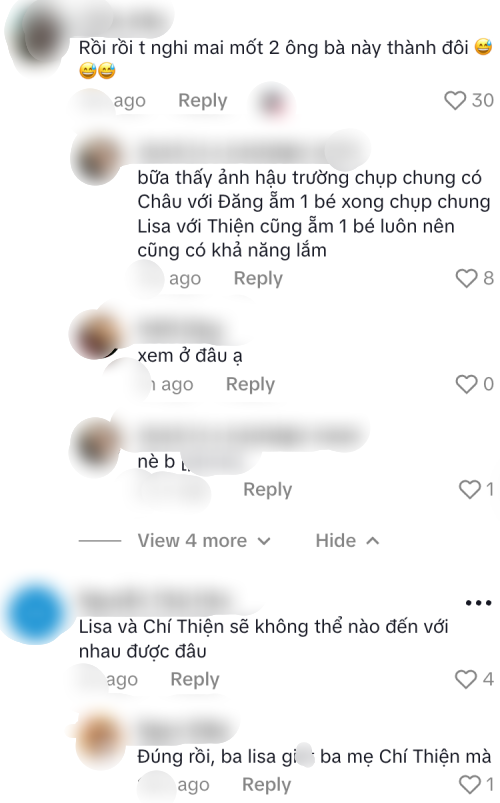Reply to the 'Rồi rồi t nghi' comment
The width and height of the screenshot is (500, 803).
[202, 100]
